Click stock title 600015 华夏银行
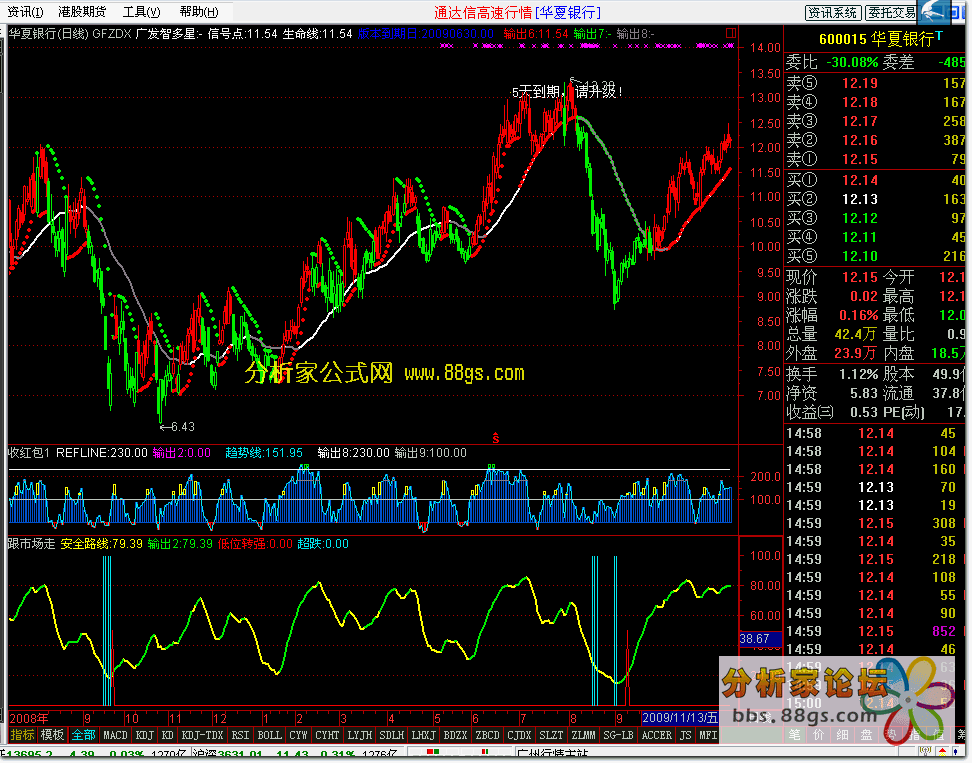The height and width of the screenshot is (763, 972). coord(877,40)
